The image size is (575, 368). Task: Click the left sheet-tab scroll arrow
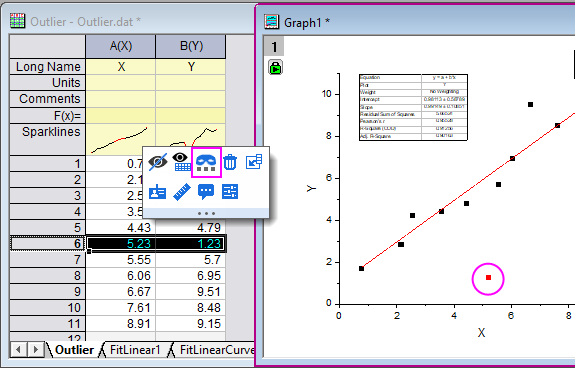click(x=18, y=350)
